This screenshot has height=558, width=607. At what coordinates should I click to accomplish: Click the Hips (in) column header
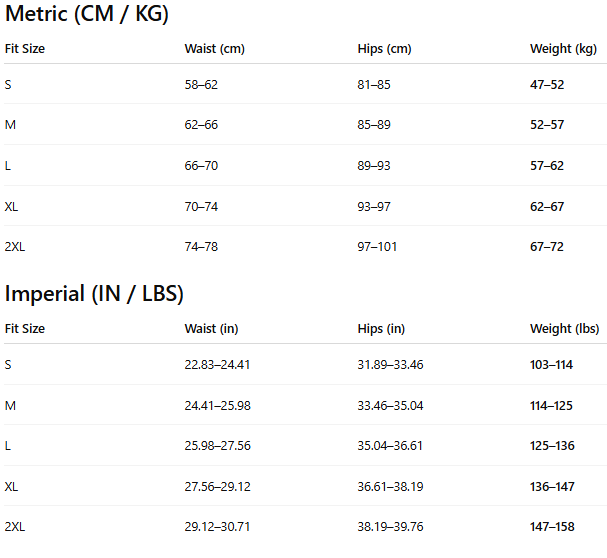coord(381,328)
